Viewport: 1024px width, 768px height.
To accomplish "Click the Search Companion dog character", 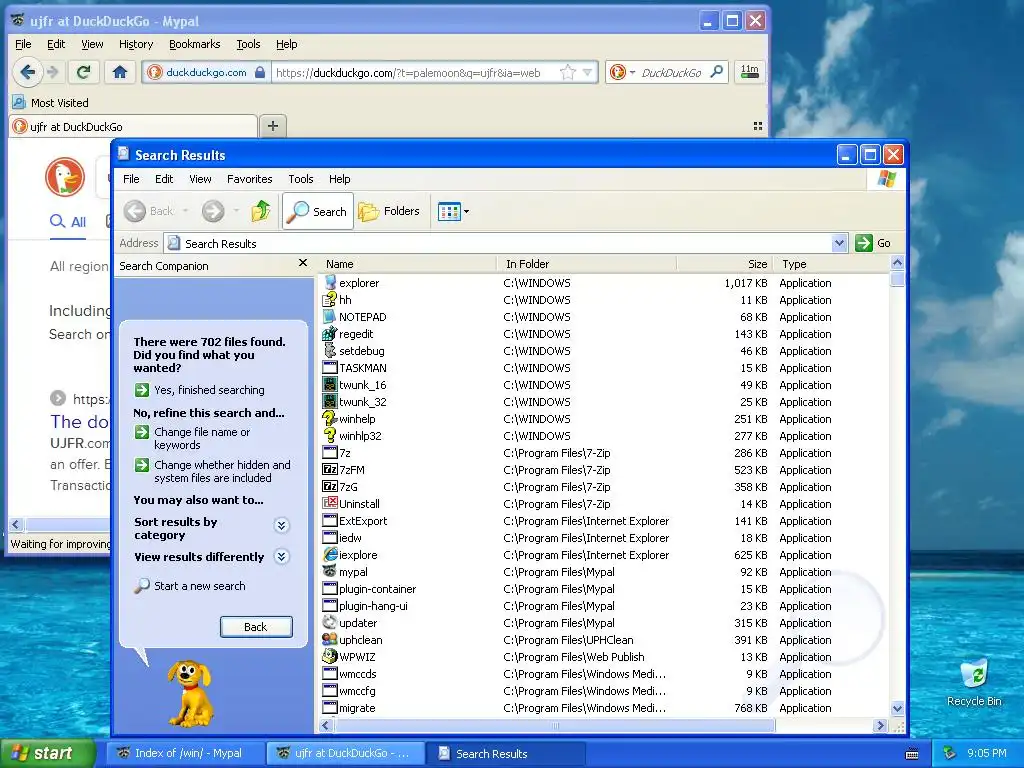I will pyautogui.click(x=189, y=693).
